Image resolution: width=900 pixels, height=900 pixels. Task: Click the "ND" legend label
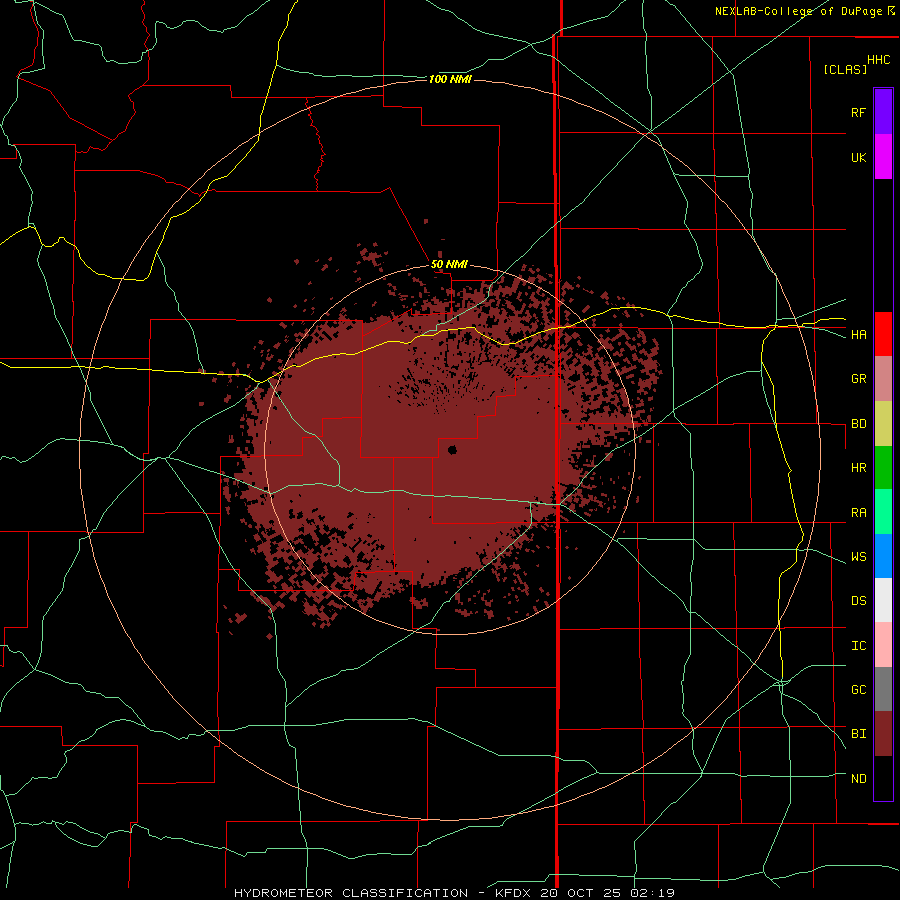(858, 779)
